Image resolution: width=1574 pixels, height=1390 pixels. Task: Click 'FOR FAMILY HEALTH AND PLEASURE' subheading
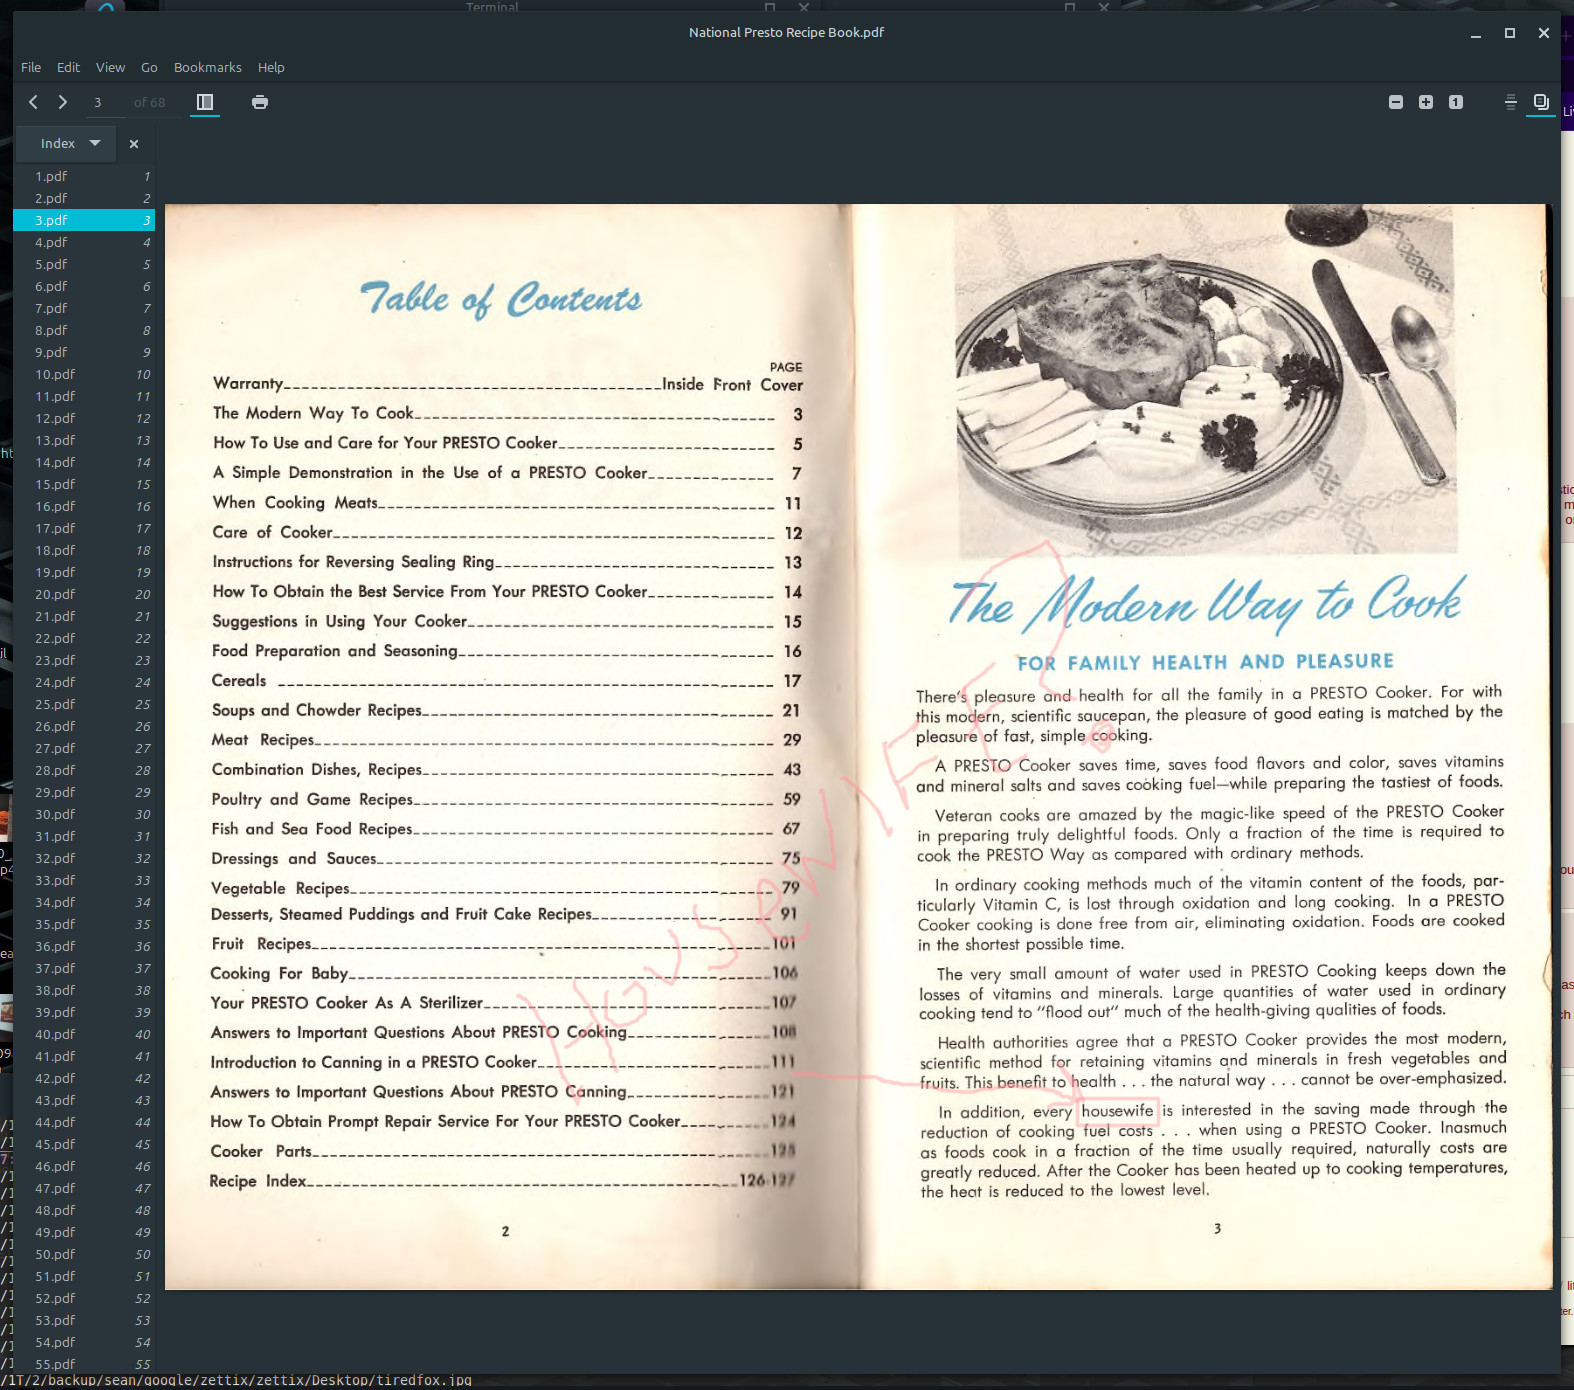pyautogui.click(x=1205, y=662)
